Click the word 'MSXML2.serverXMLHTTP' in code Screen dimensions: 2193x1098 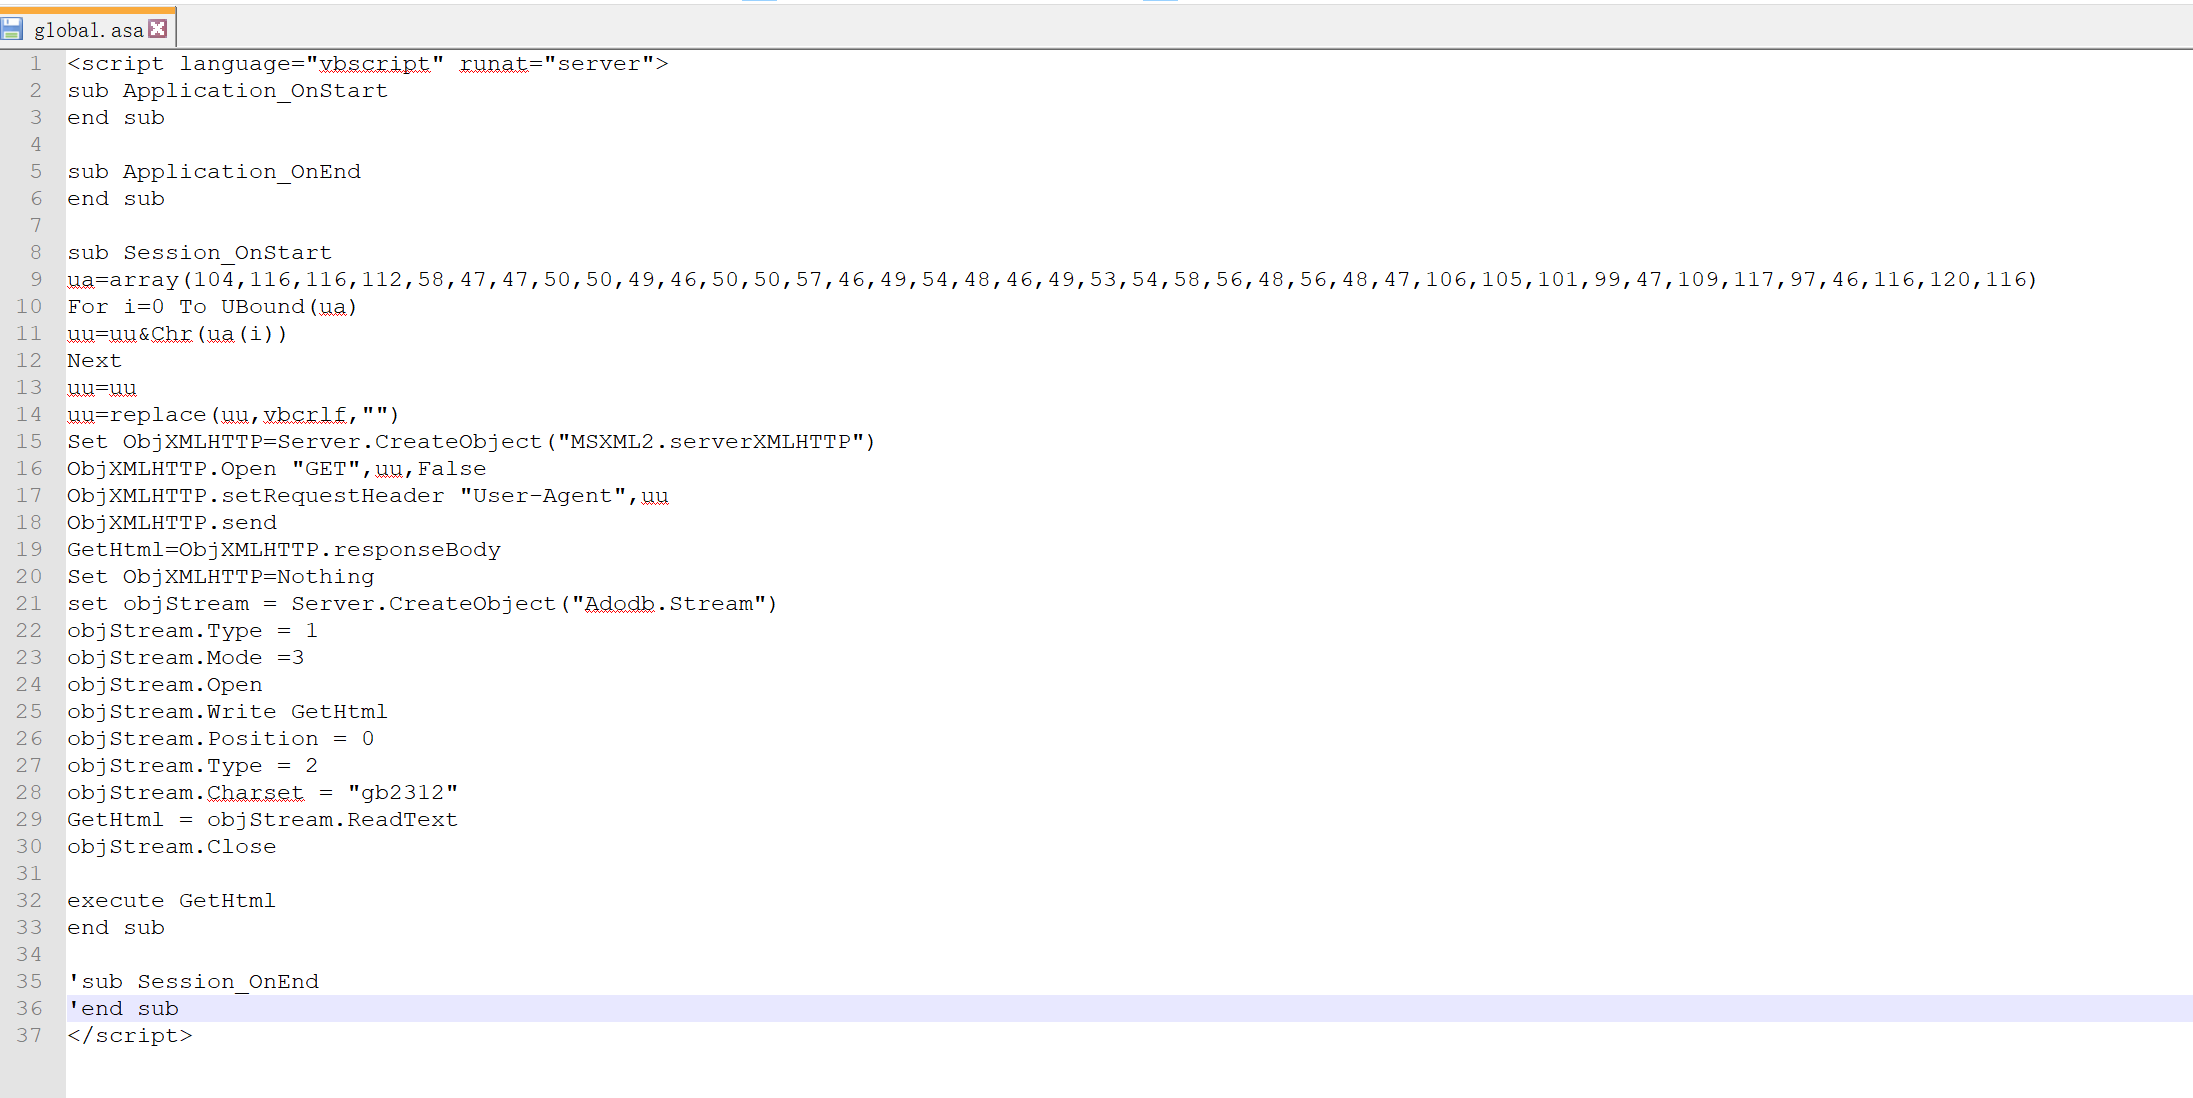710,442
